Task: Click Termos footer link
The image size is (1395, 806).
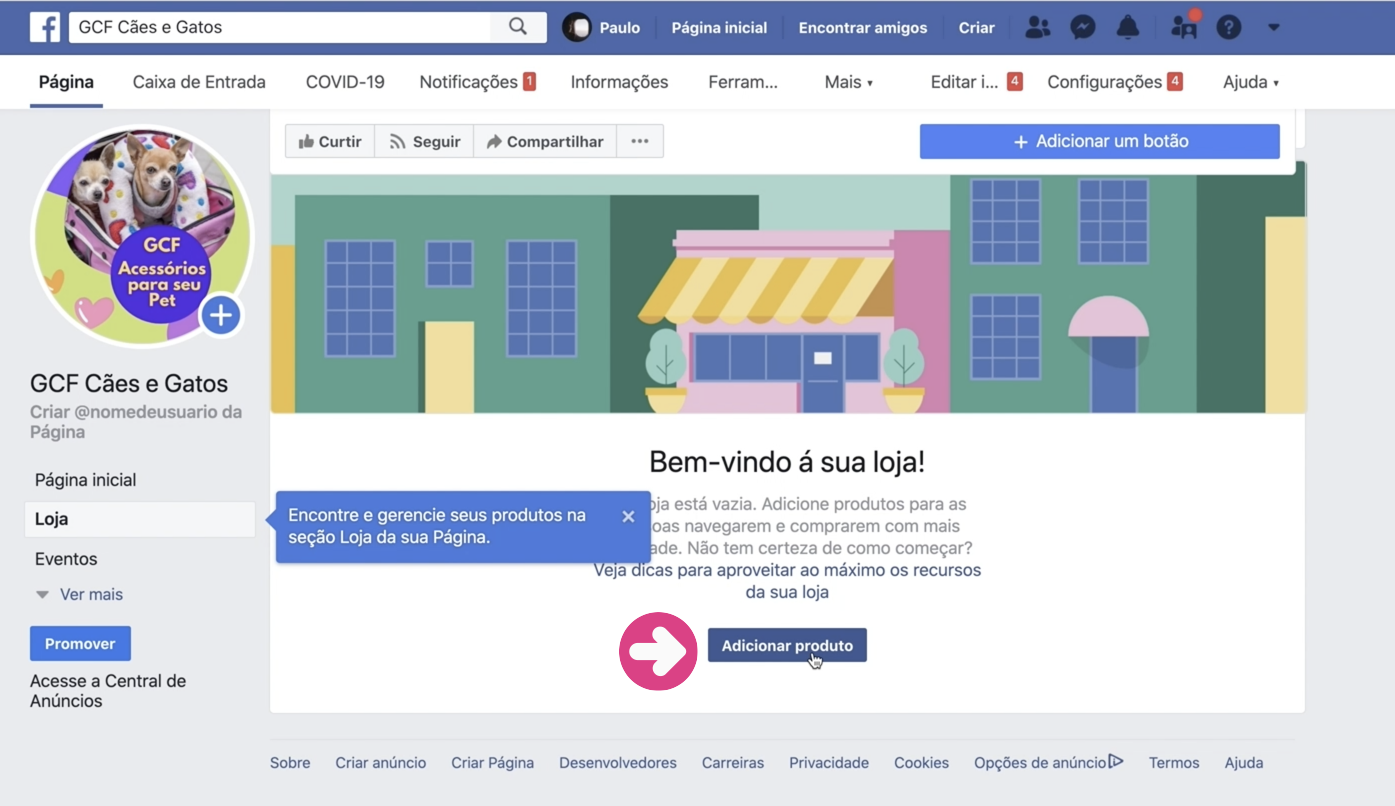Action: 1174,762
